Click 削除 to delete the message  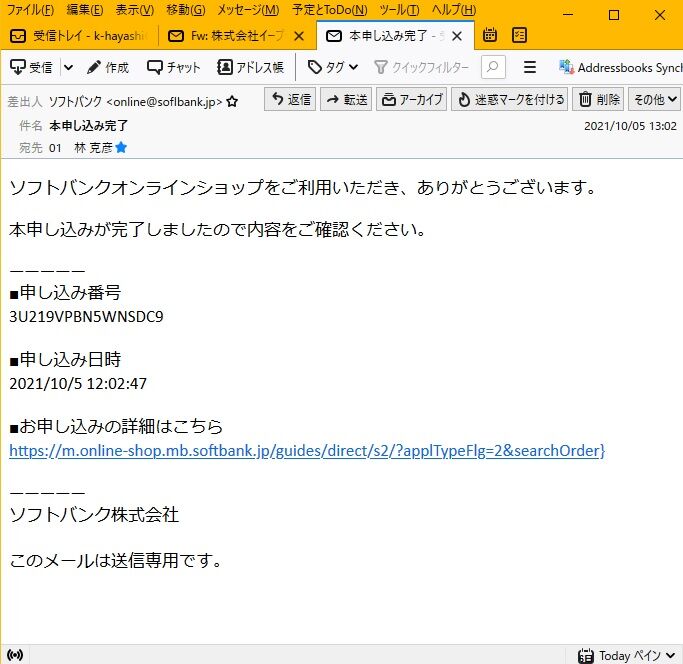(598, 99)
